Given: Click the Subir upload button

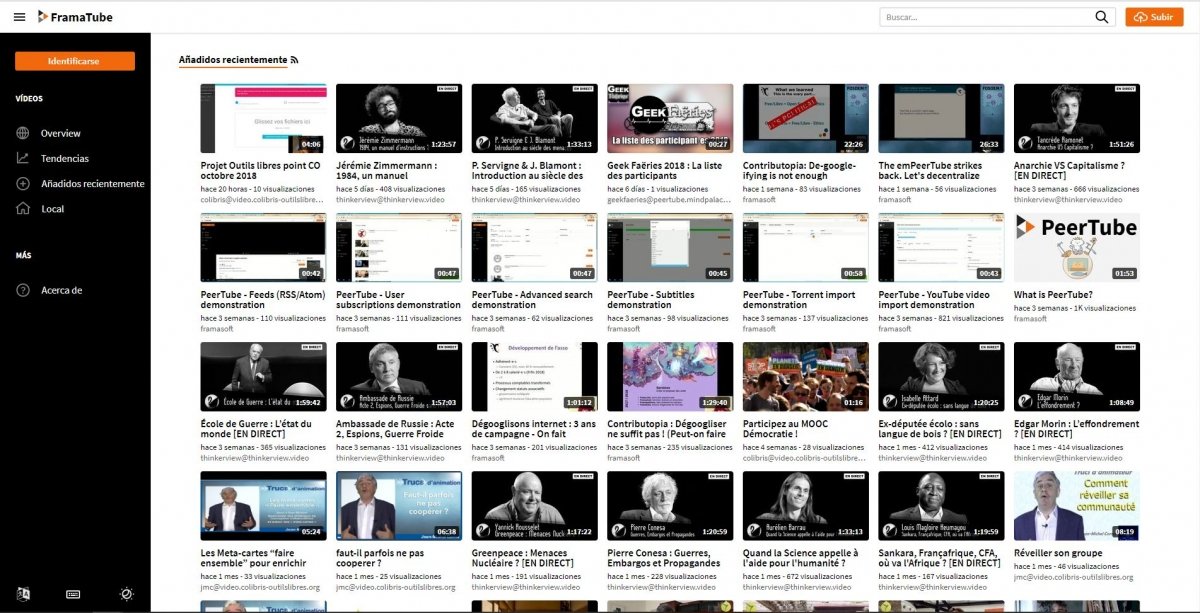Looking at the screenshot, I should click(x=1153, y=17).
